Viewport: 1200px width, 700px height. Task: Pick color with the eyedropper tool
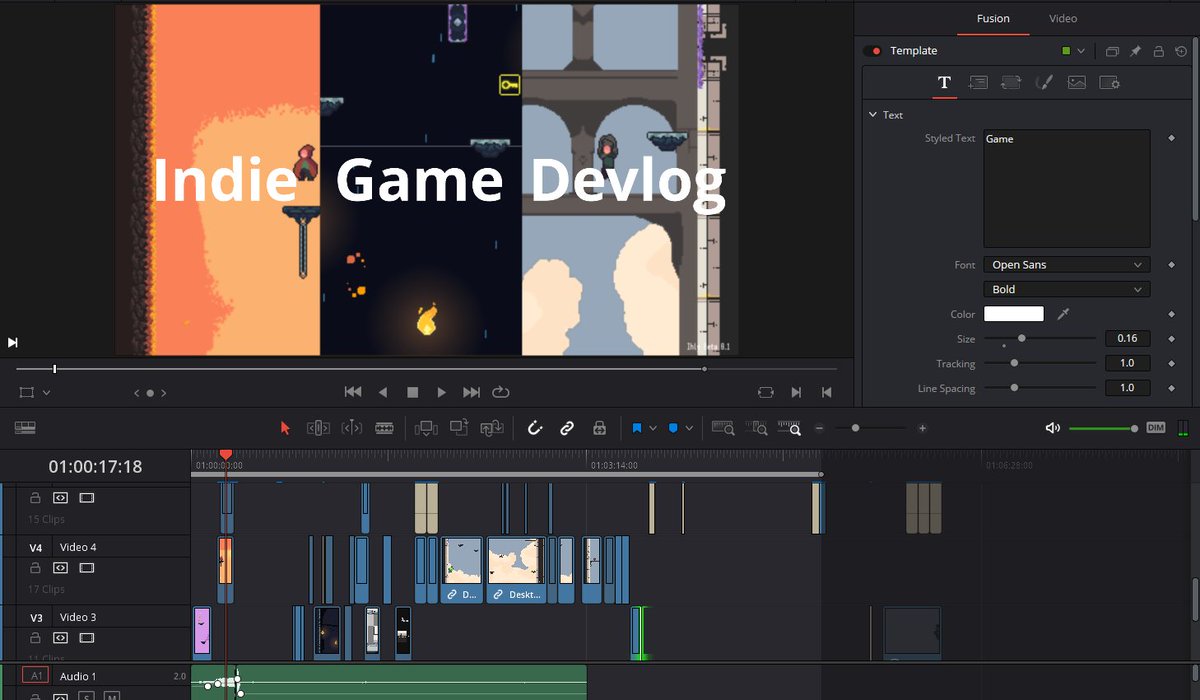[1063, 314]
